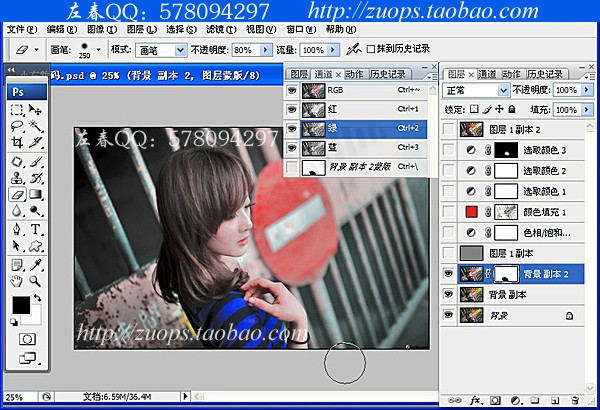Enable airbrush option in options bar
This screenshot has width=600, height=410.
[354, 49]
